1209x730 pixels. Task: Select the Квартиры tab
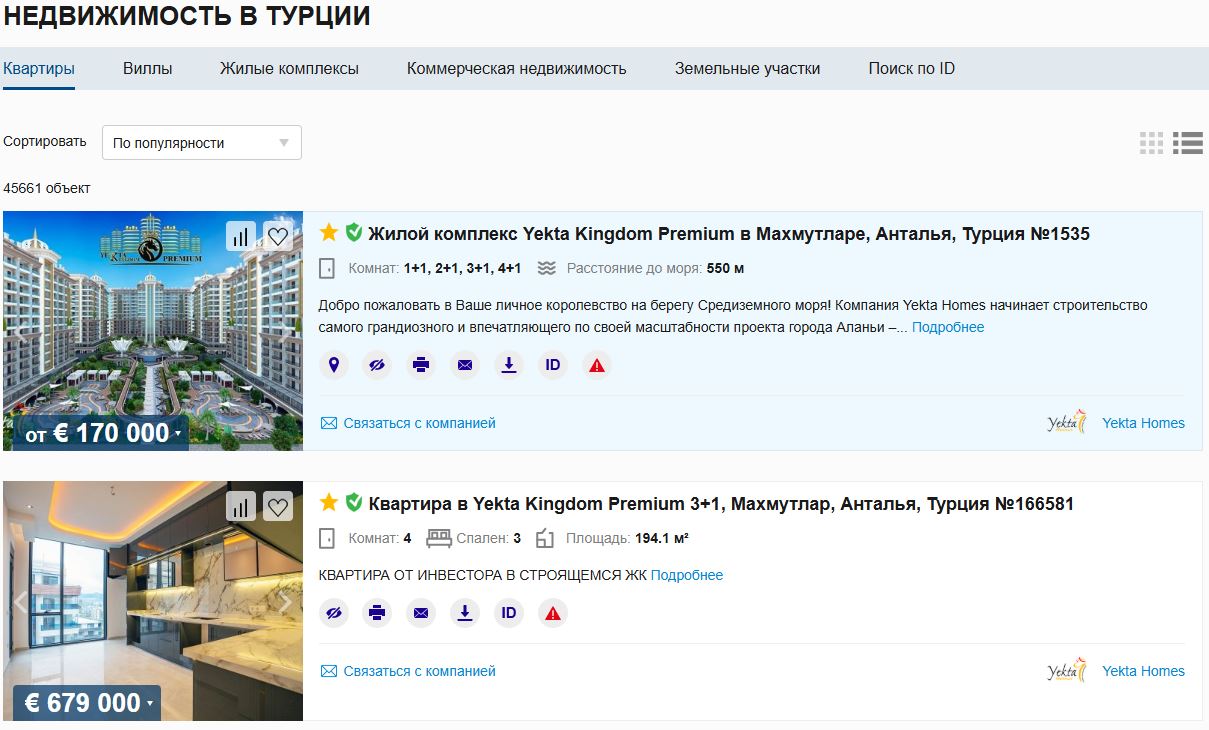39,69
